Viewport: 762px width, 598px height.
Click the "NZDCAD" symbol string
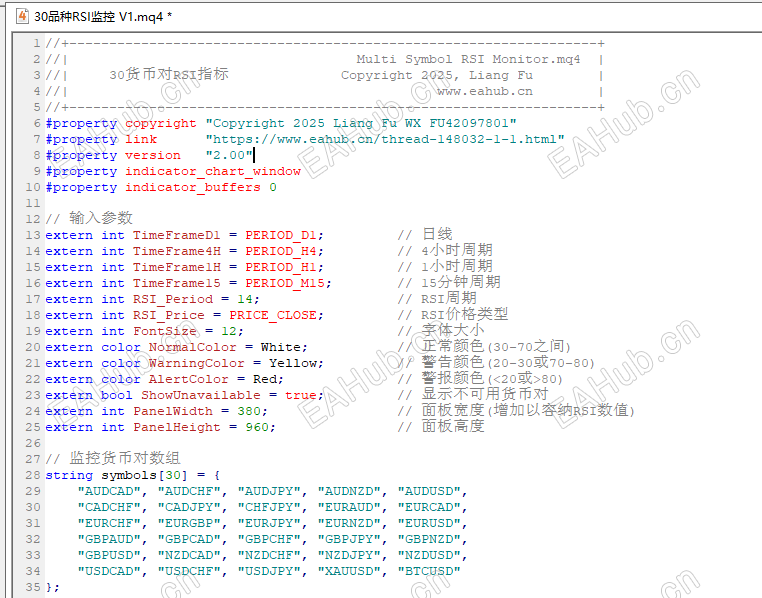[x=189, y=556]
